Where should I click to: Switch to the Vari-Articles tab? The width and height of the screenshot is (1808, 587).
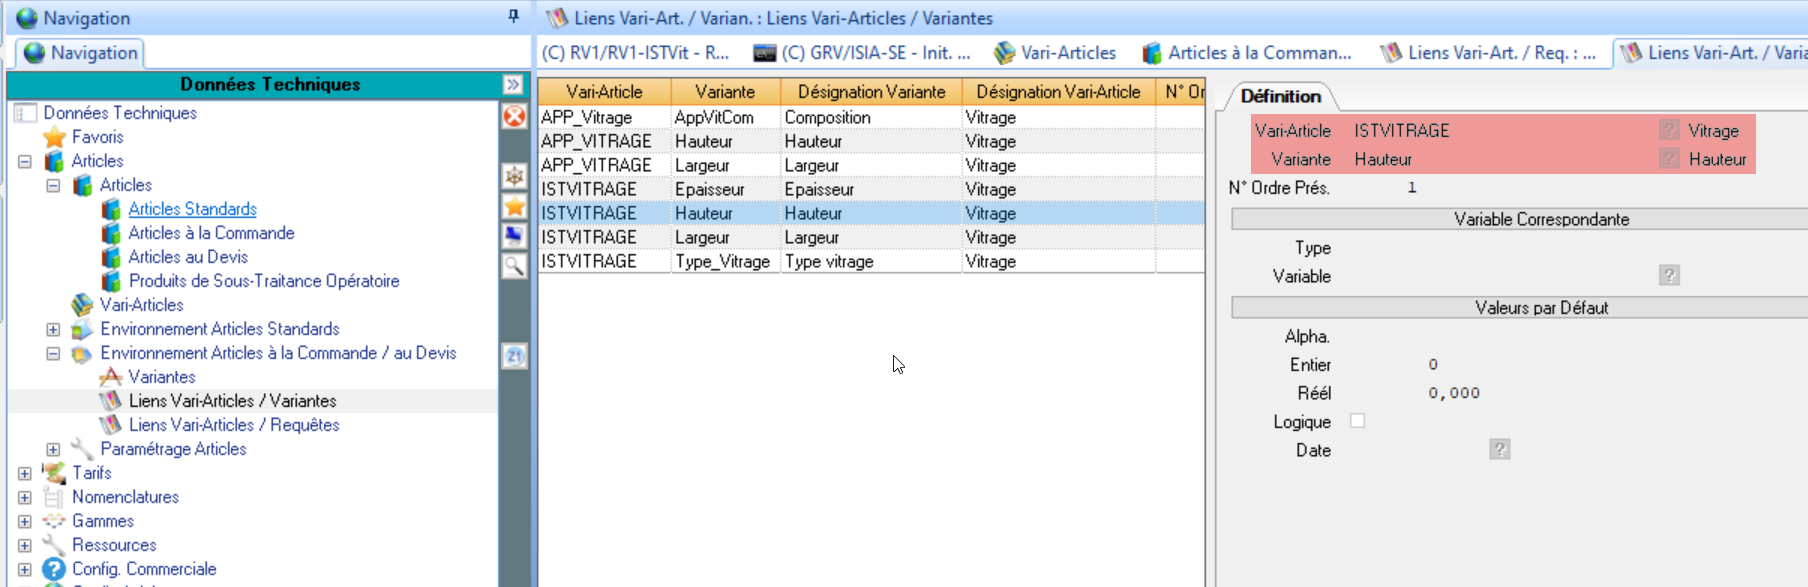click(1056, 53)
